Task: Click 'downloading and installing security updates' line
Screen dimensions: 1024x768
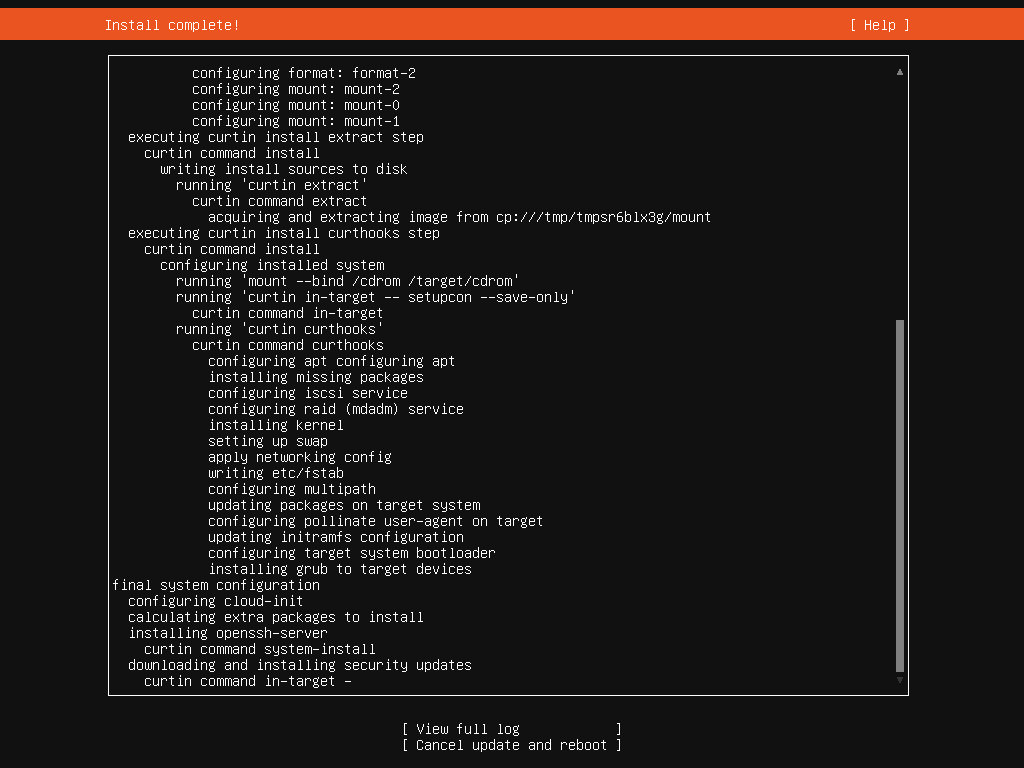Action: point(299,665)
